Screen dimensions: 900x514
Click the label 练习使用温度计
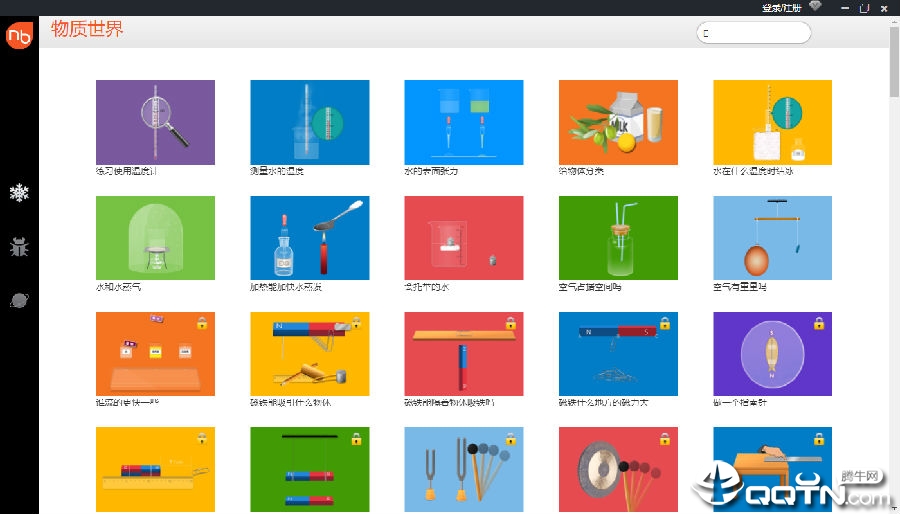[126, 171]
